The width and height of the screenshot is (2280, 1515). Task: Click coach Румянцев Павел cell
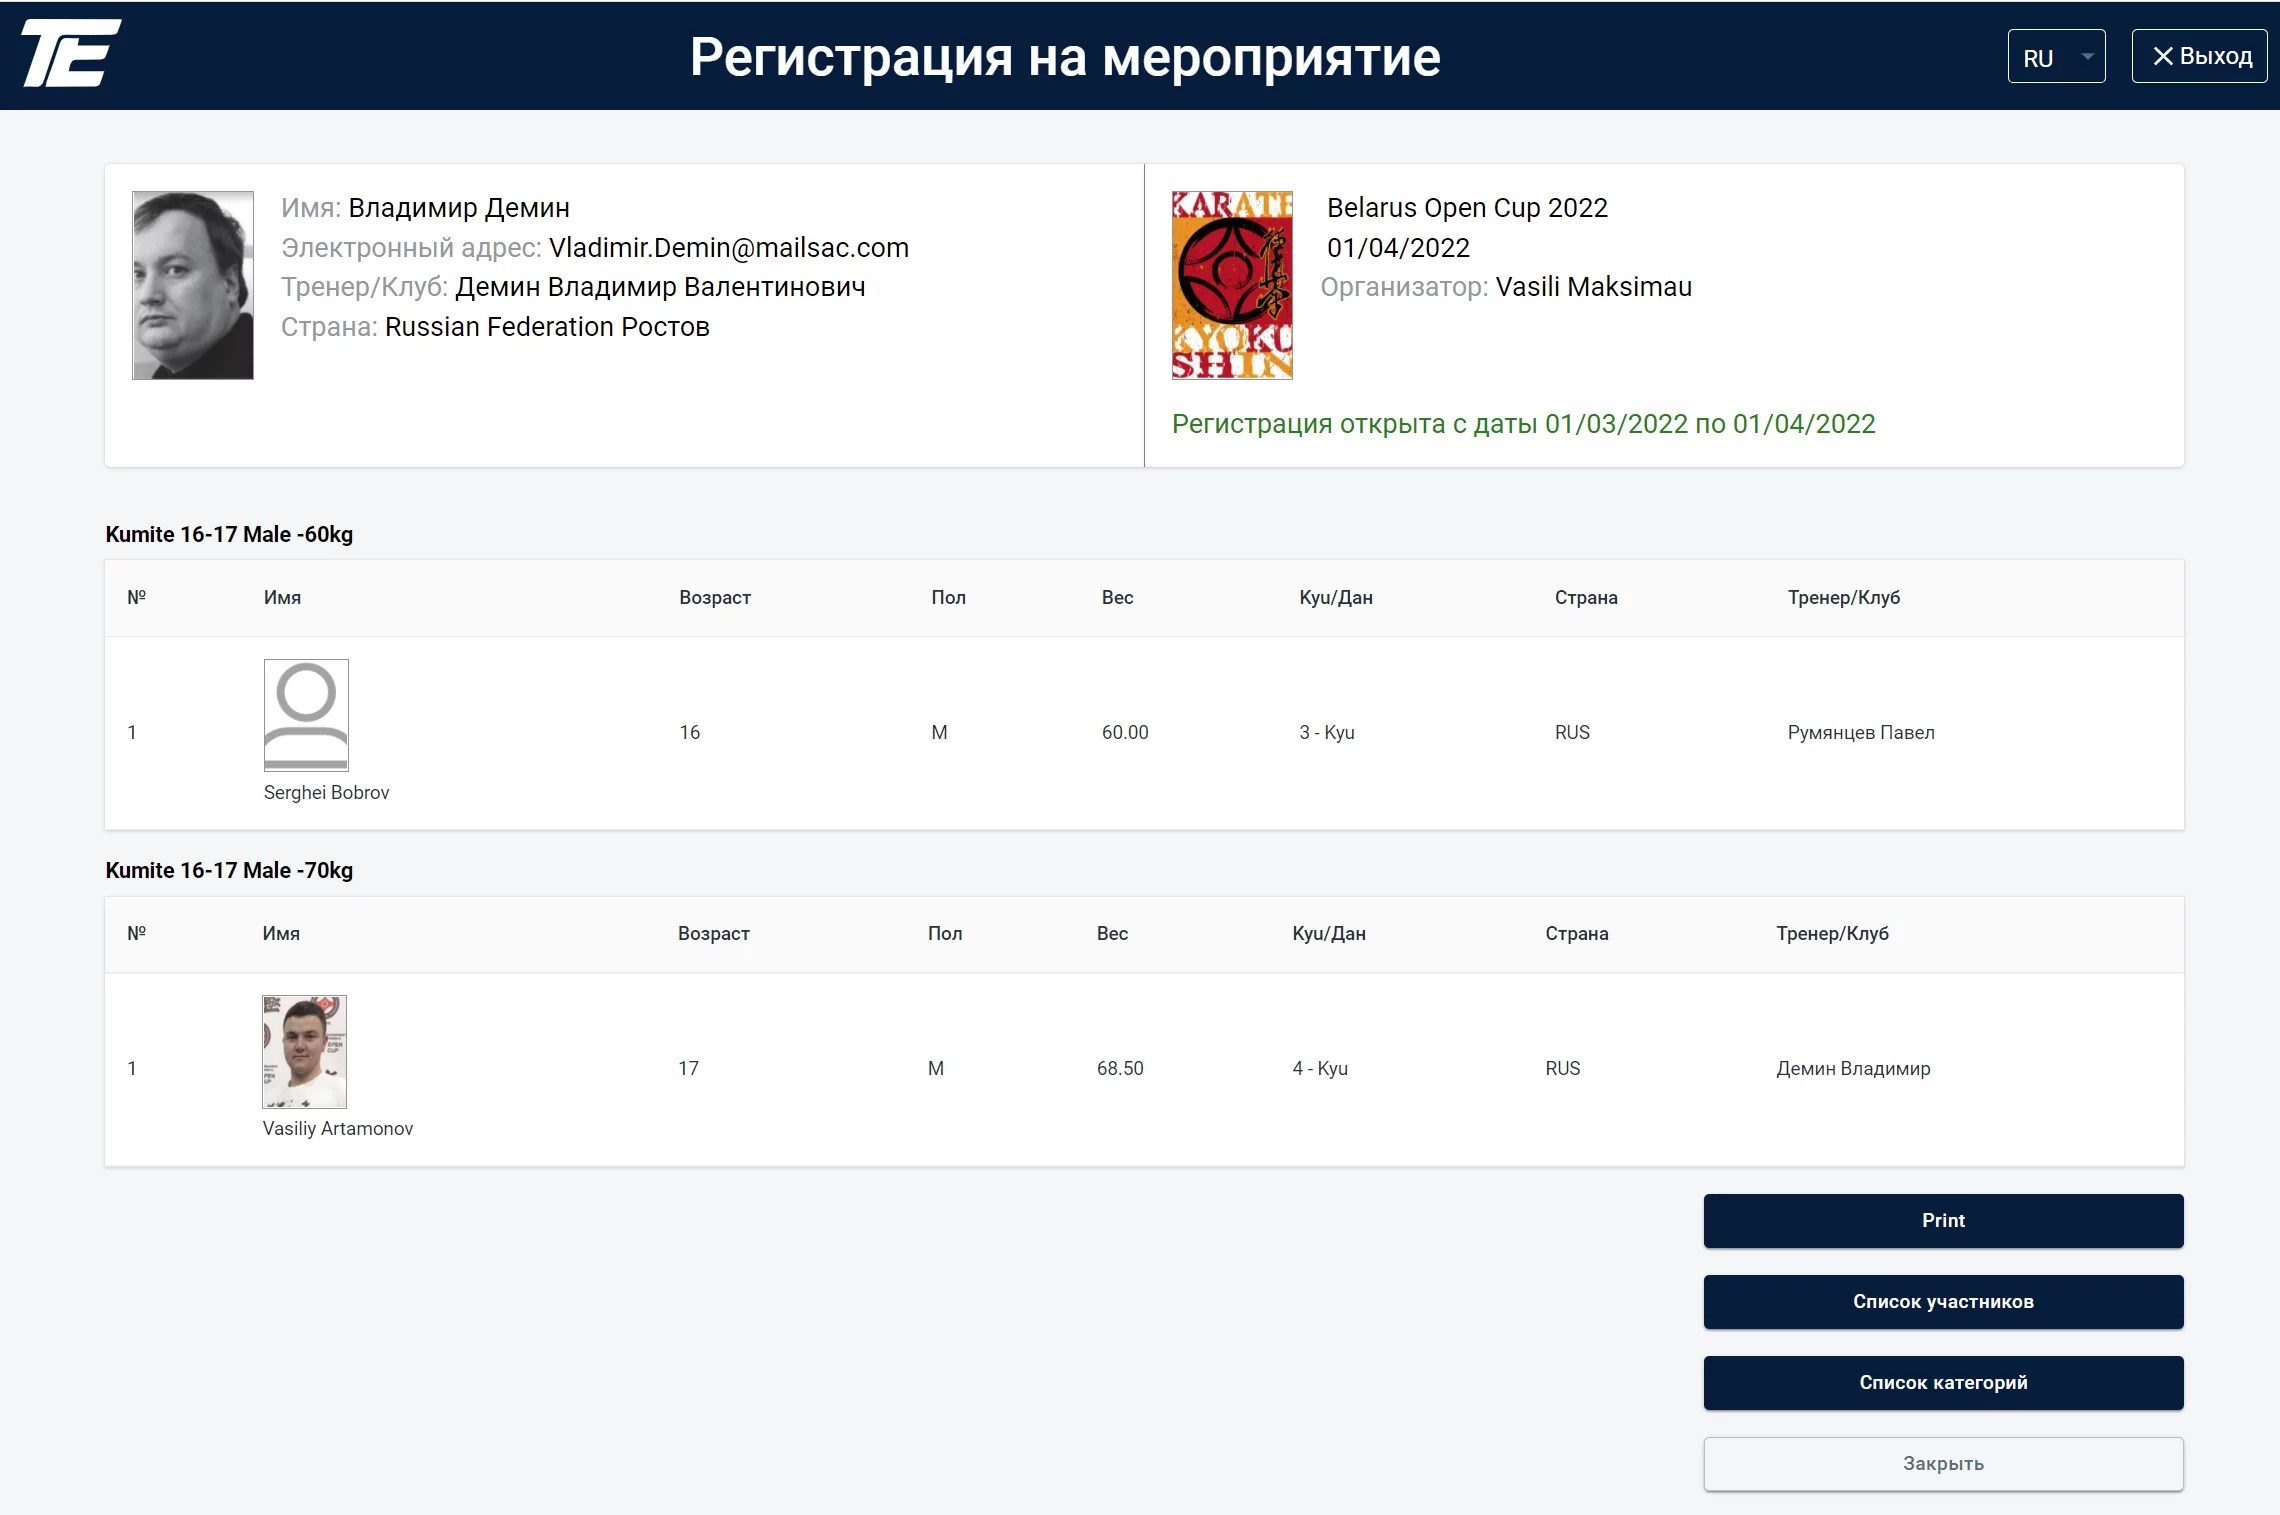[1861, 732]
